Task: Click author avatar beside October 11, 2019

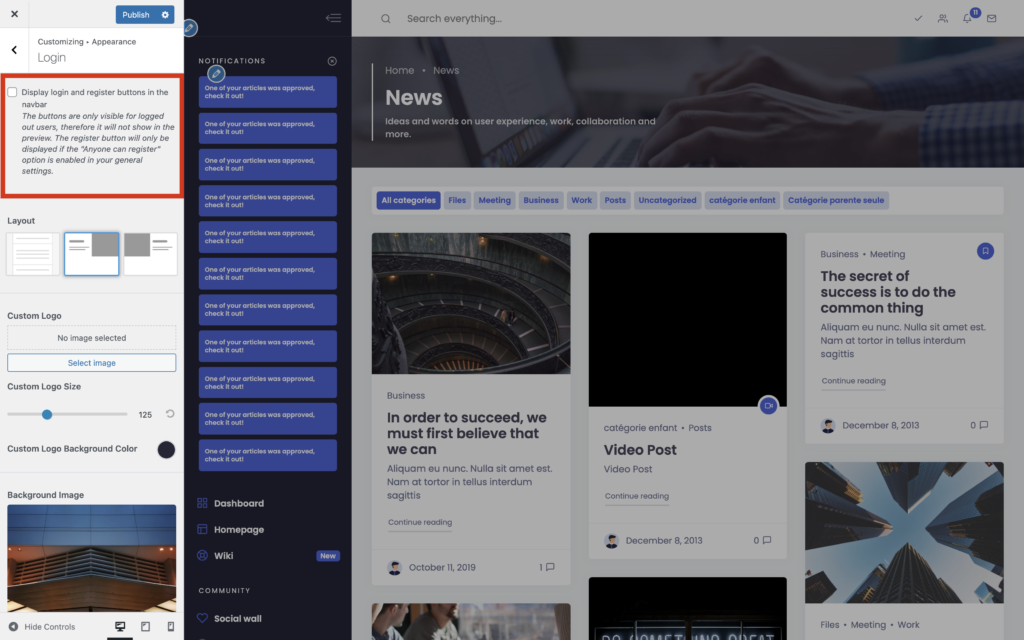Action: [x=394, y=568]
